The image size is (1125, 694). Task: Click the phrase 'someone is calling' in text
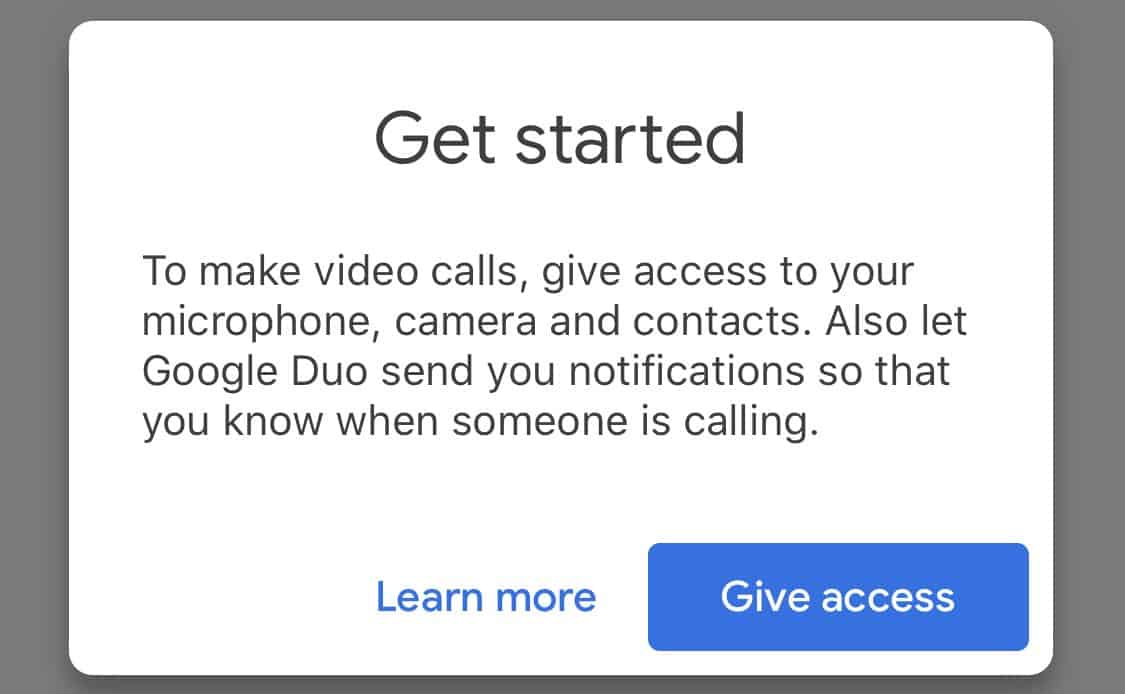(x=635, y=422)
